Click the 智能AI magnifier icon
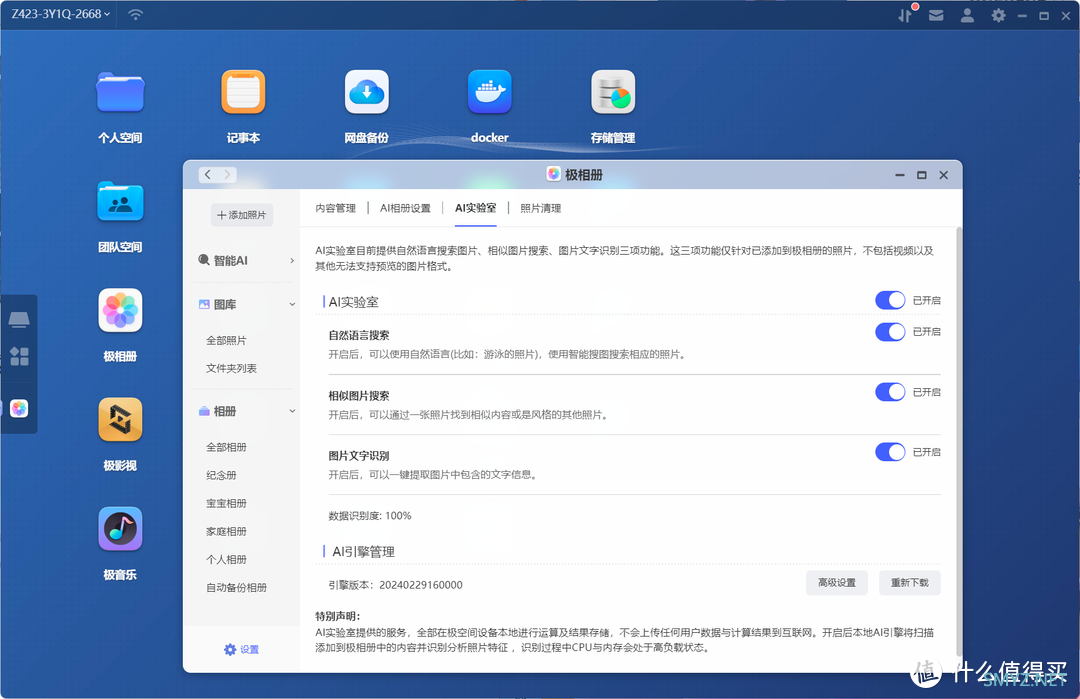Viewport: 1080px width, 699px height. pyautogui.click(x=204, y=260)
